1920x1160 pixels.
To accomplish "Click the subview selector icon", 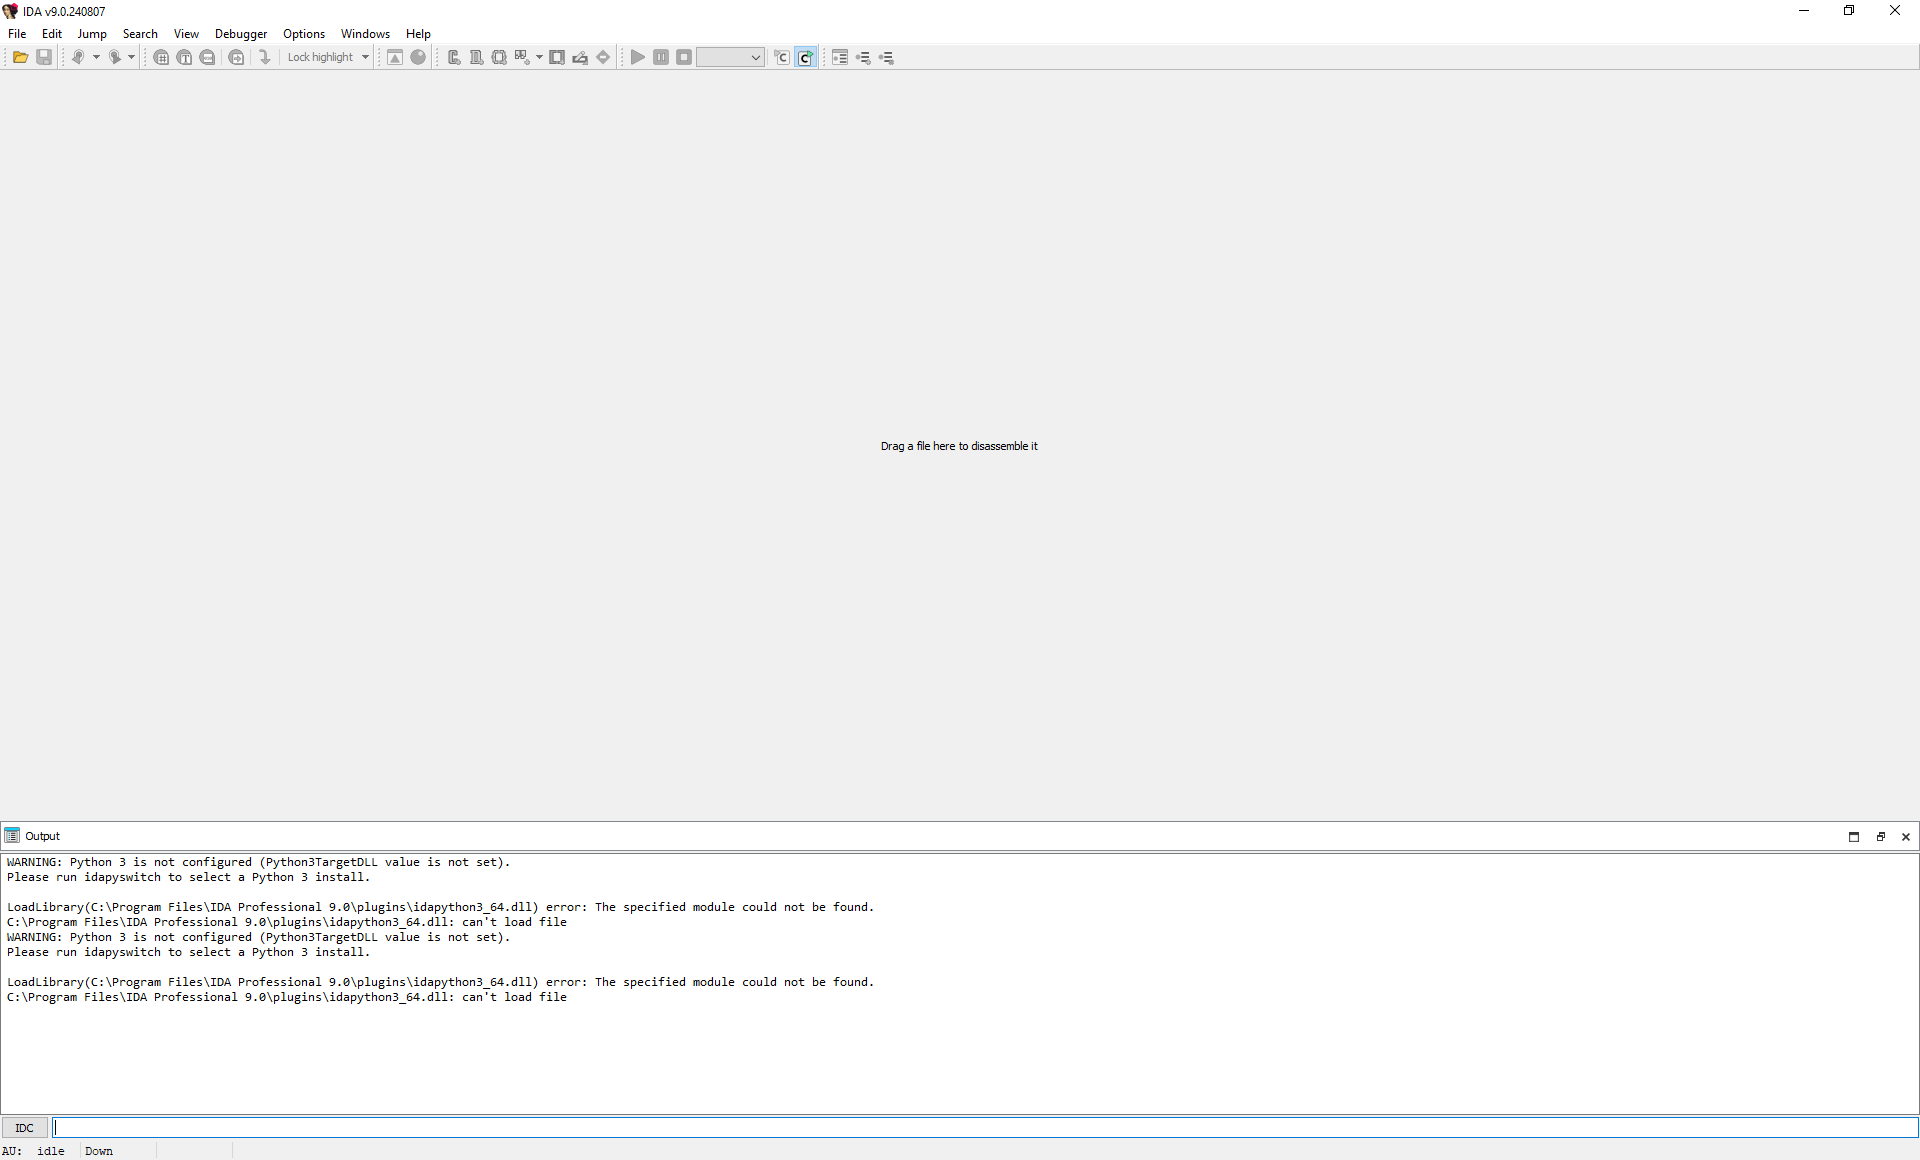I will (522, 57).
